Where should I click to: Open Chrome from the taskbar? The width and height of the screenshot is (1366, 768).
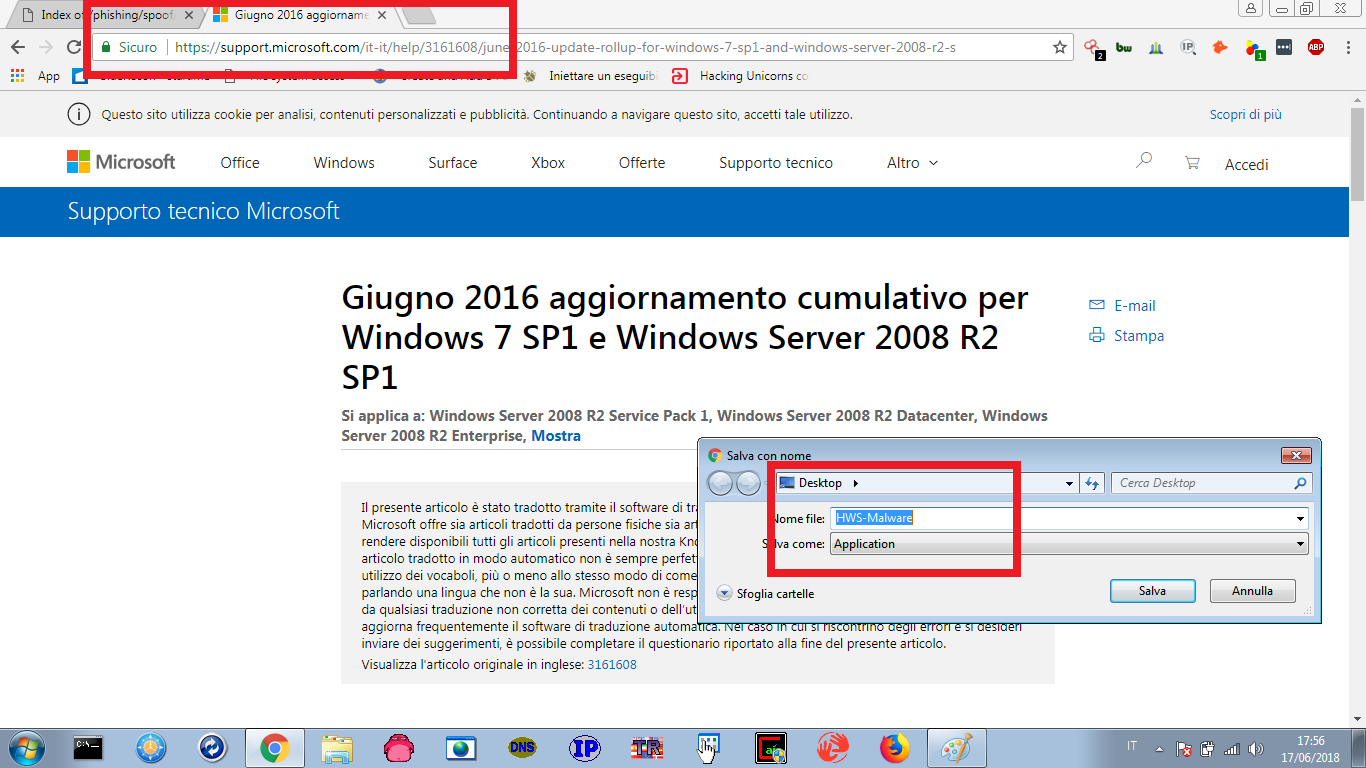275,748
